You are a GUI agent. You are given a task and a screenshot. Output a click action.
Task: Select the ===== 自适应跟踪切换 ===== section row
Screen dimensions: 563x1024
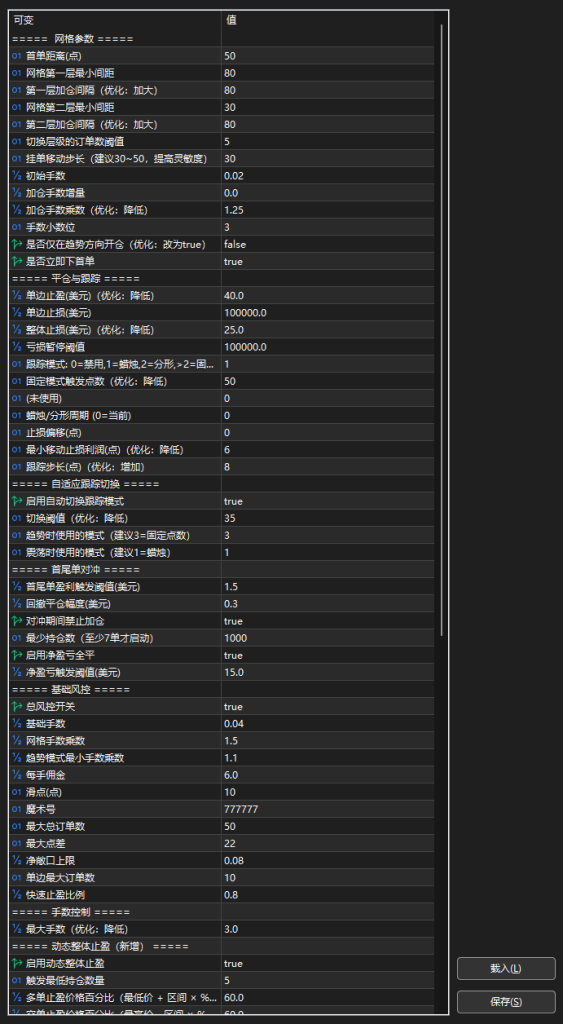[221, 484]
